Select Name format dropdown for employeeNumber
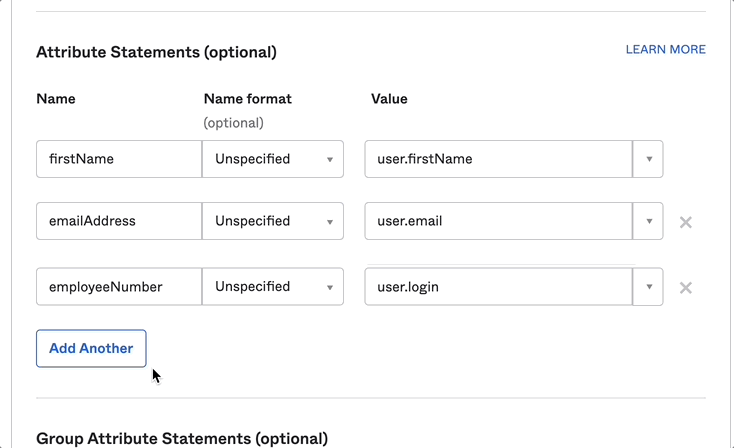The width and height of the screenshot is (734, 448). pos(273,287)
